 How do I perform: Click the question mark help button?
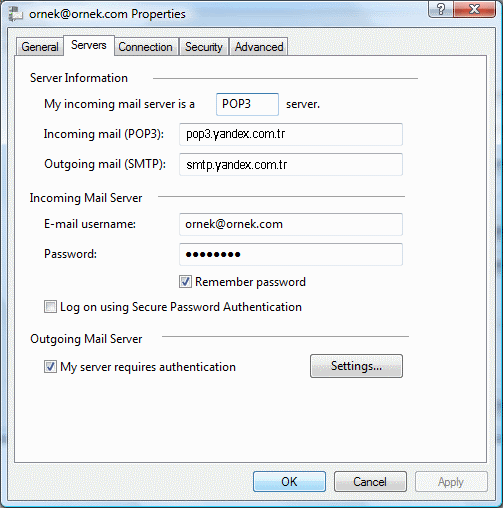[441, 9]
